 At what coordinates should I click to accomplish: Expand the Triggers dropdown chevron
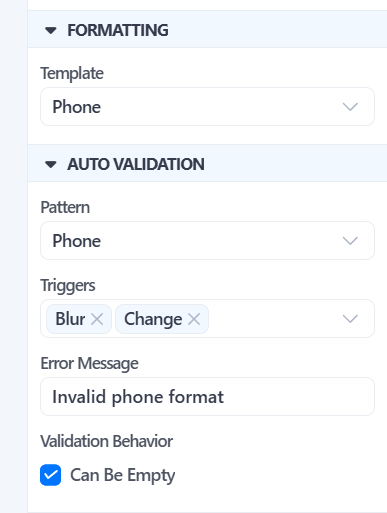point(350,319)
